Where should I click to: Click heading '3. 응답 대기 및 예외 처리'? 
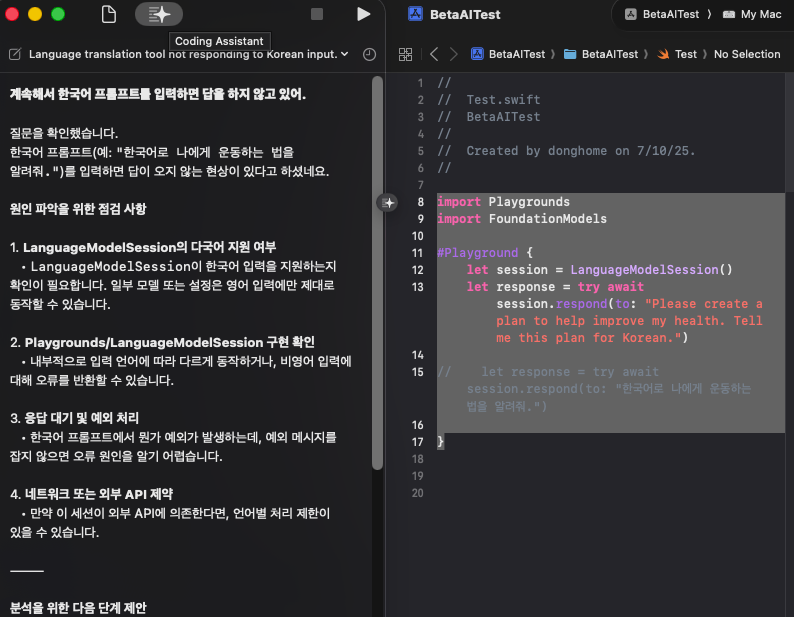[74, 418]
